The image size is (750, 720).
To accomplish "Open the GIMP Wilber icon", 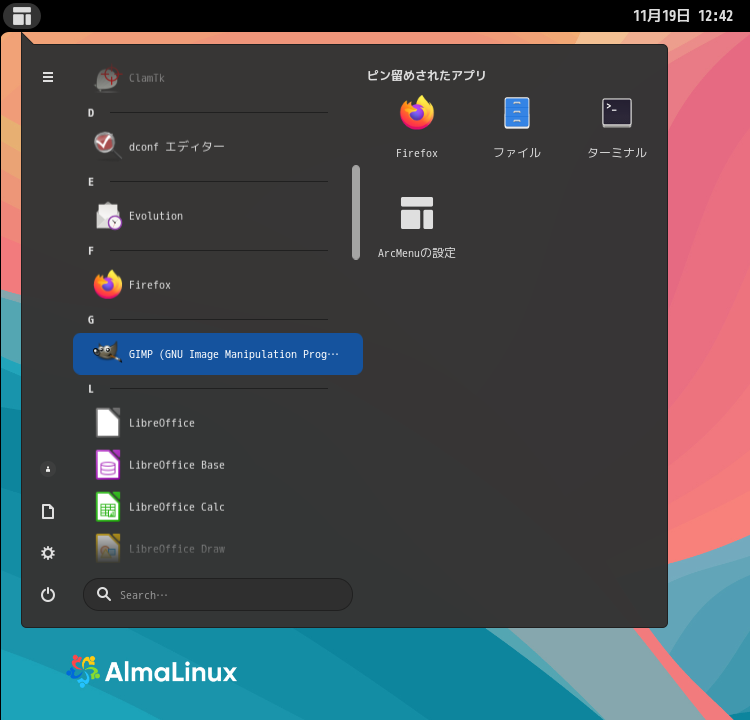I will click(106, 354).
